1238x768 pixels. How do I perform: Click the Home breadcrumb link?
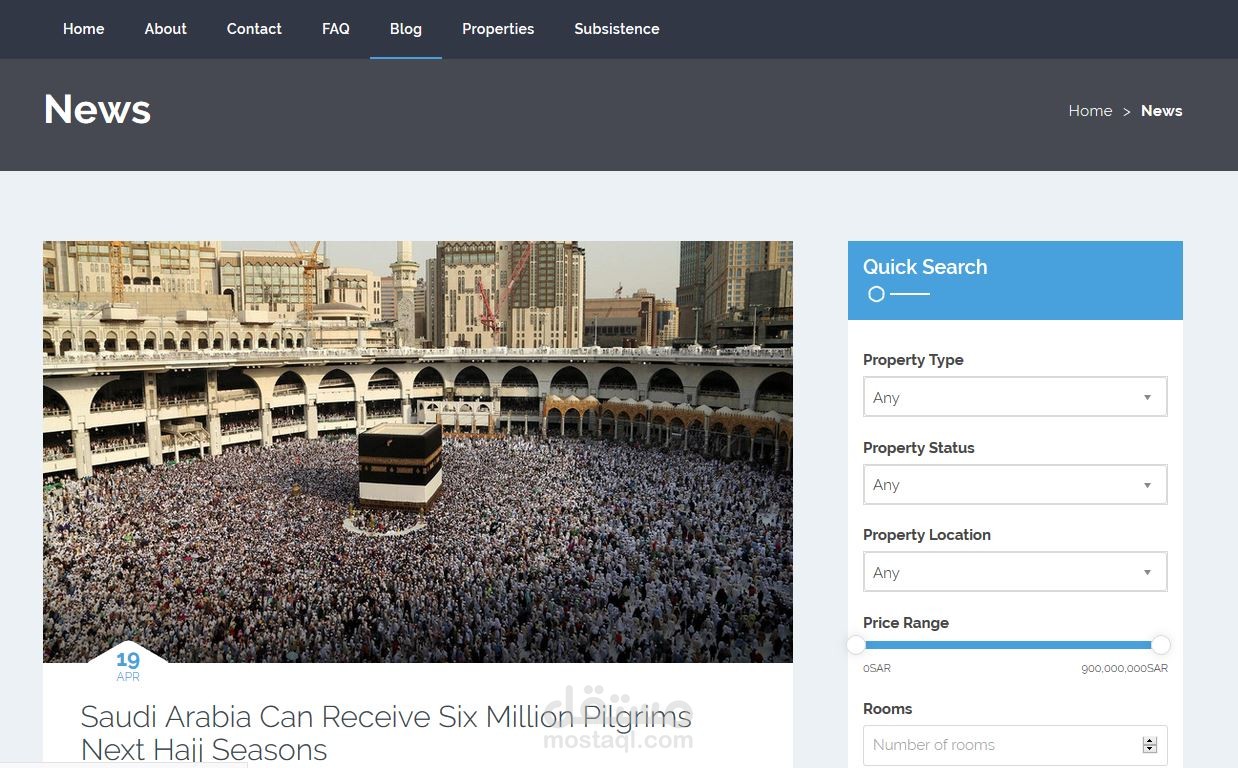click(1090, 111)
